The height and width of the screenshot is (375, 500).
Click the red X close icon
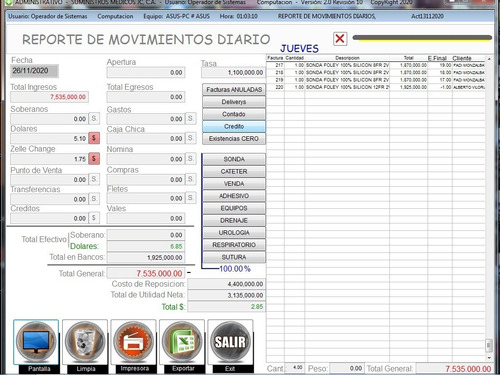pyautogui.click(x=340, y=39)
